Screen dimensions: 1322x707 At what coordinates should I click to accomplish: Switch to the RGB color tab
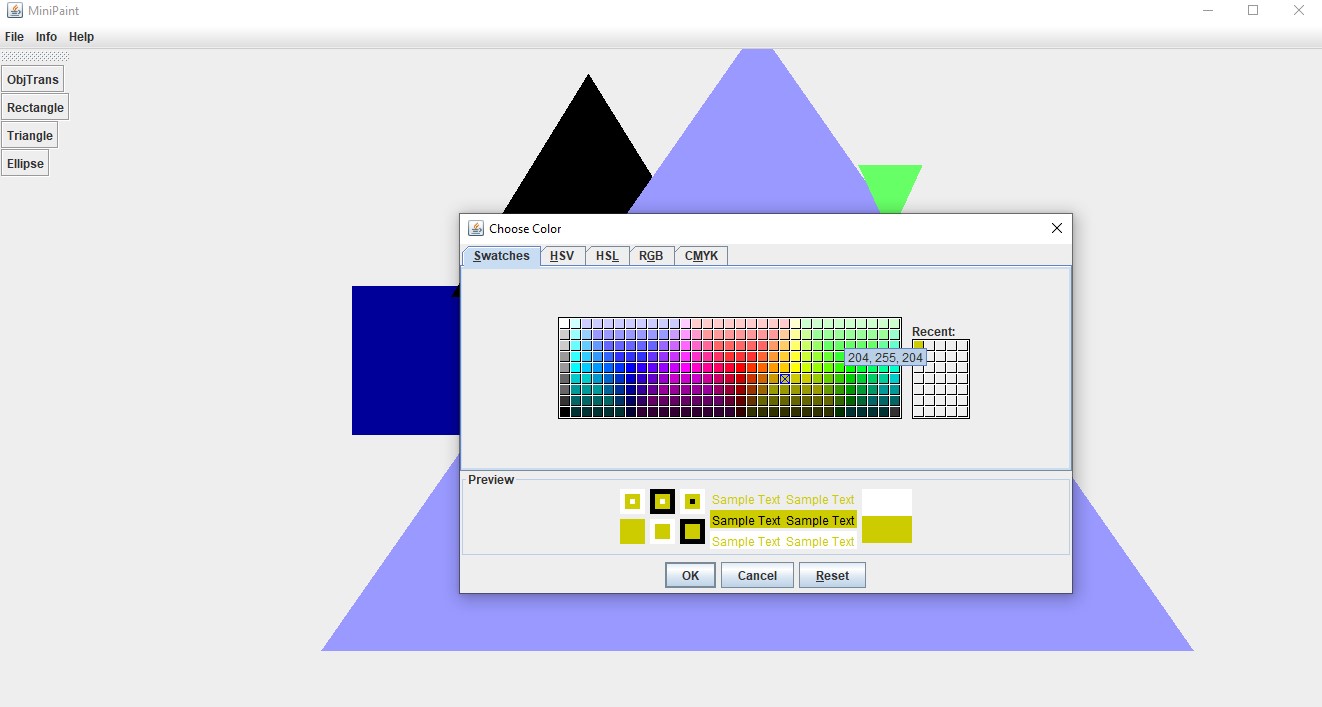click(x=651, y=255)
